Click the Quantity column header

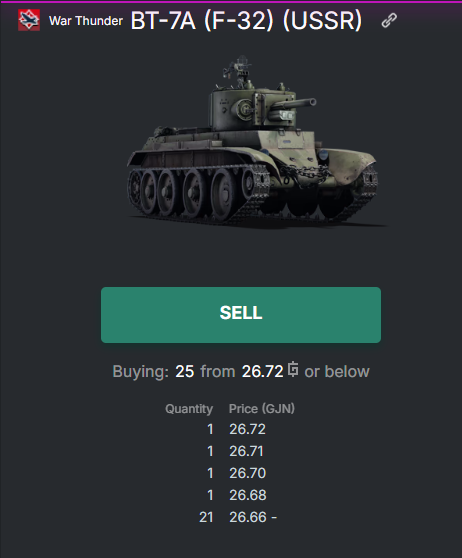(x=189, y=409)
